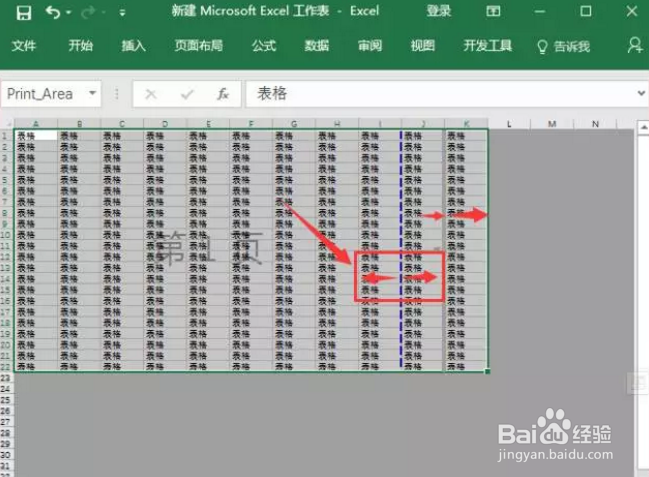Switch to the 页面布局 ribbon tab
Viewport: 649px width, 477px height.
pyautogui.click(x=199, y=46)
